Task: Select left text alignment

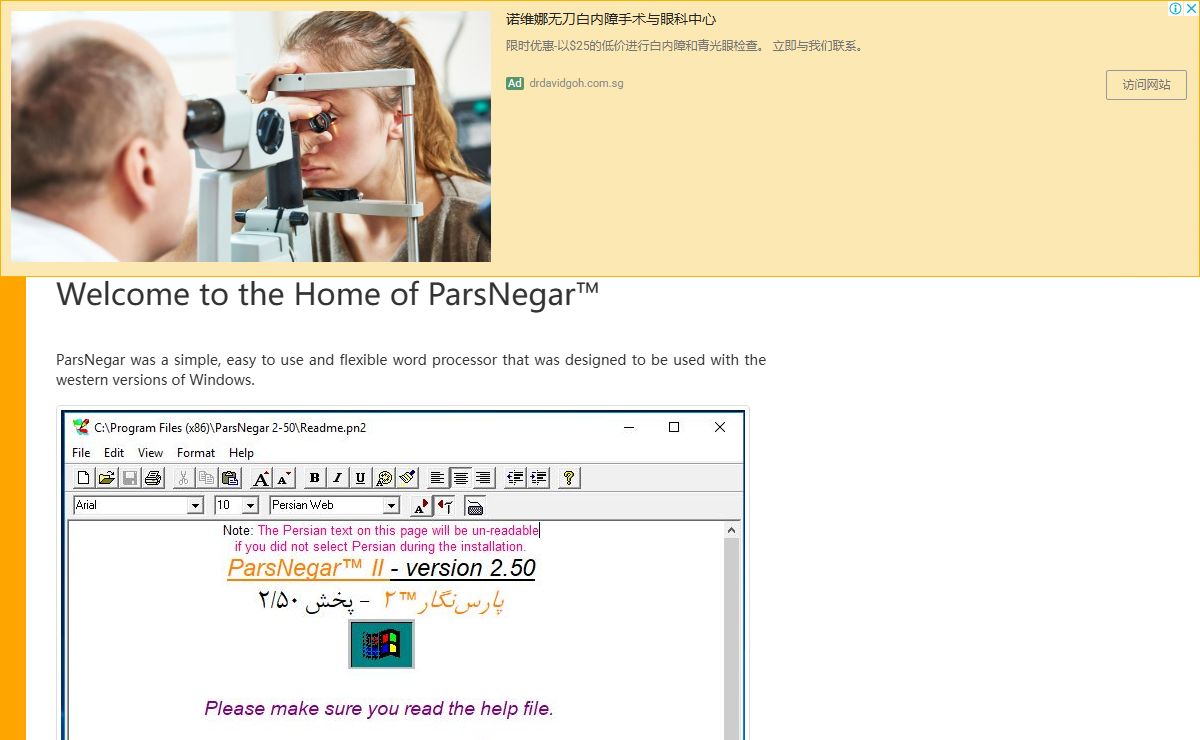Action: 438,478
